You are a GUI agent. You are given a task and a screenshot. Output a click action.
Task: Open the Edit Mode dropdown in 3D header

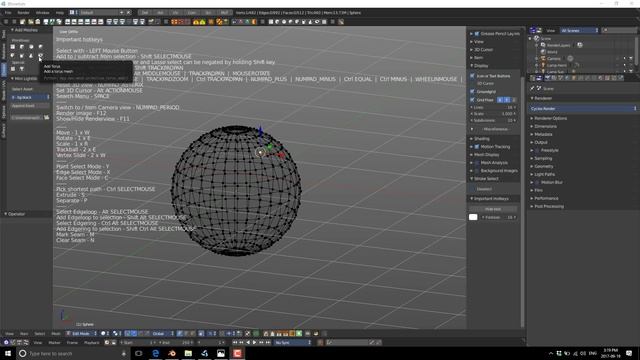[82, 333]
